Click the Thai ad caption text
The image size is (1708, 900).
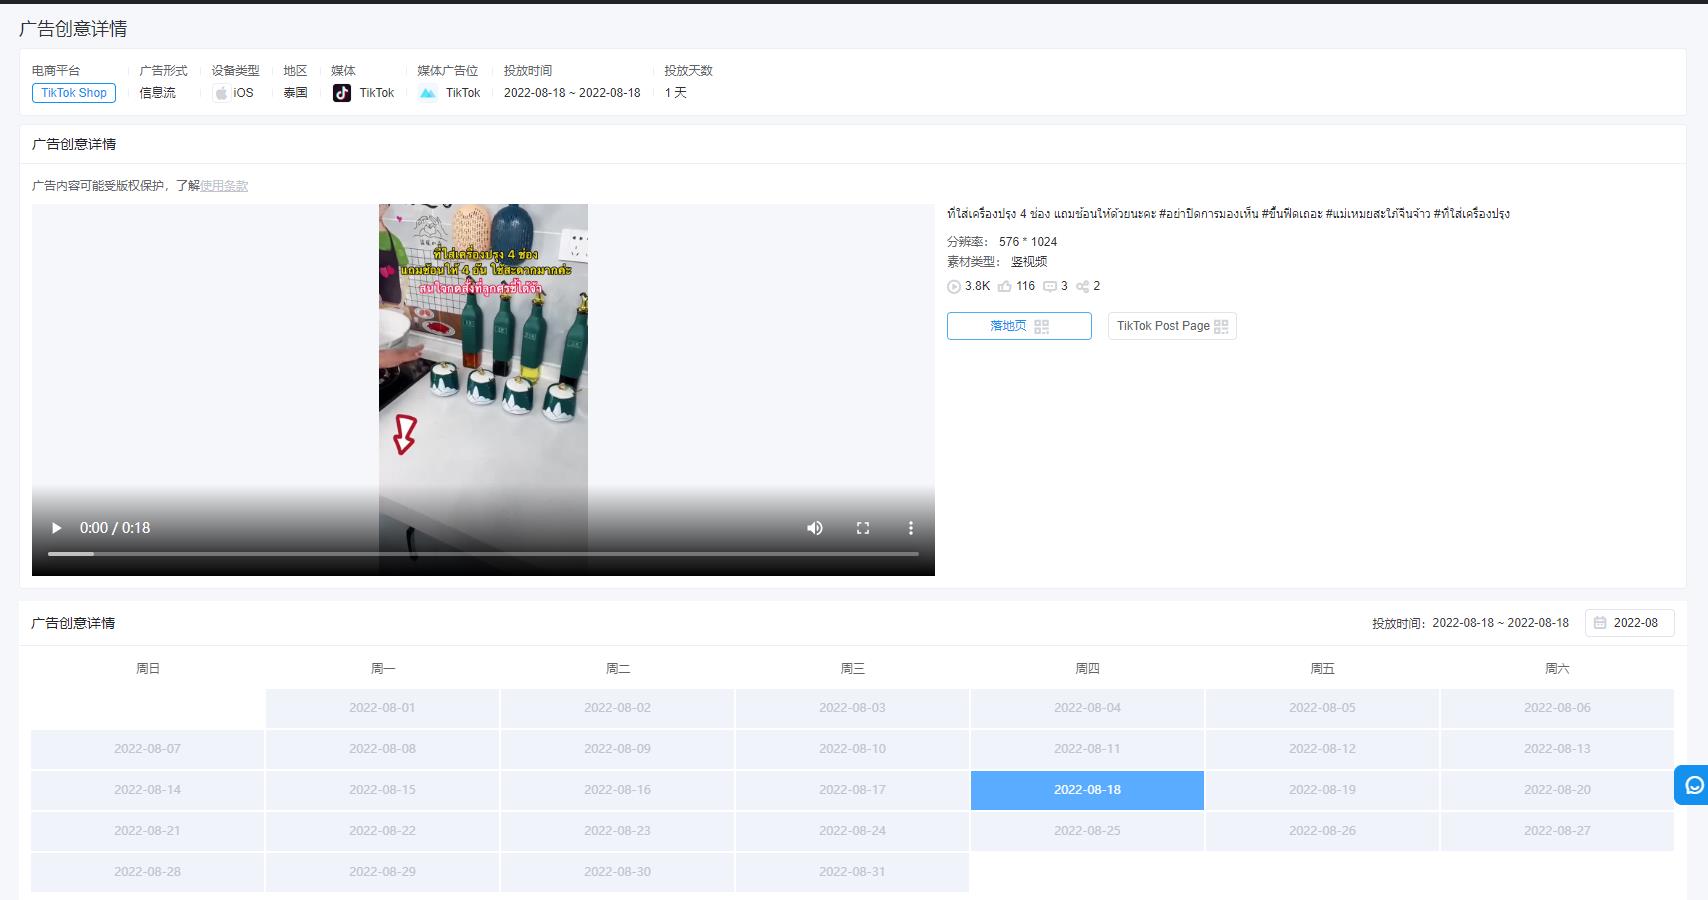[1228, 214]
